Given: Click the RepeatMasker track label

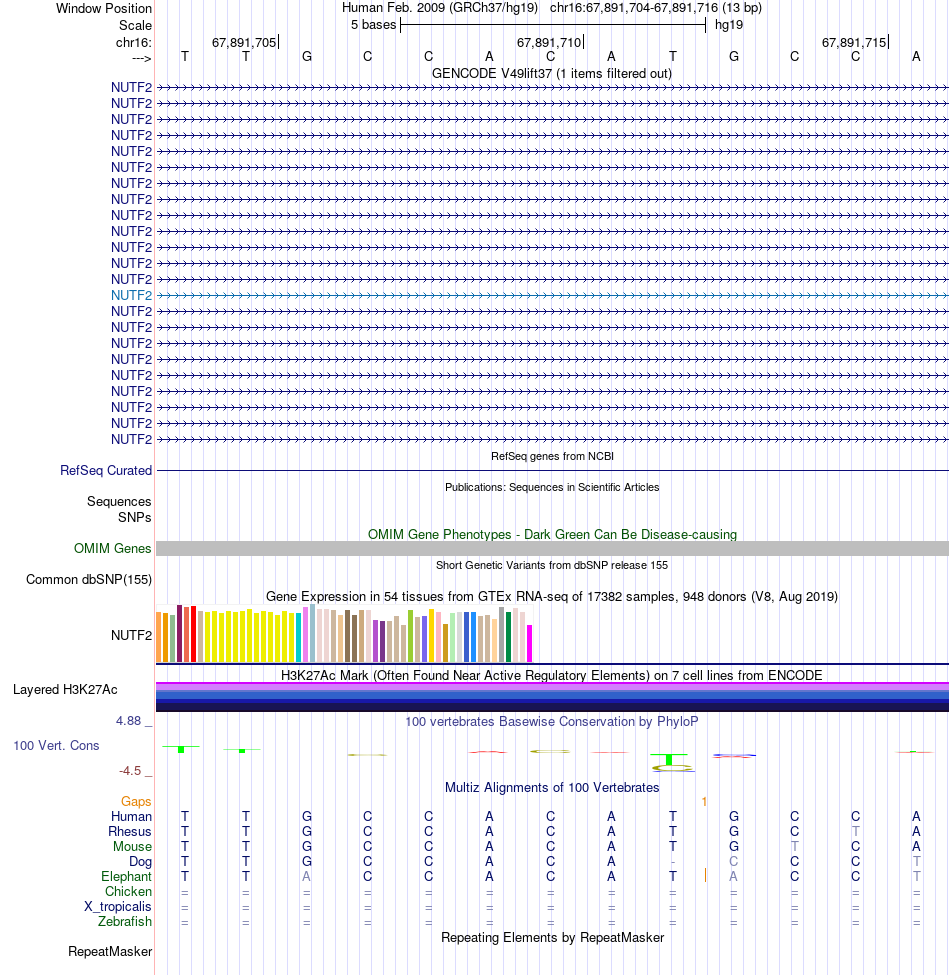Looking at the screenshot, I should pyautogui.click(x=110, y=951).
